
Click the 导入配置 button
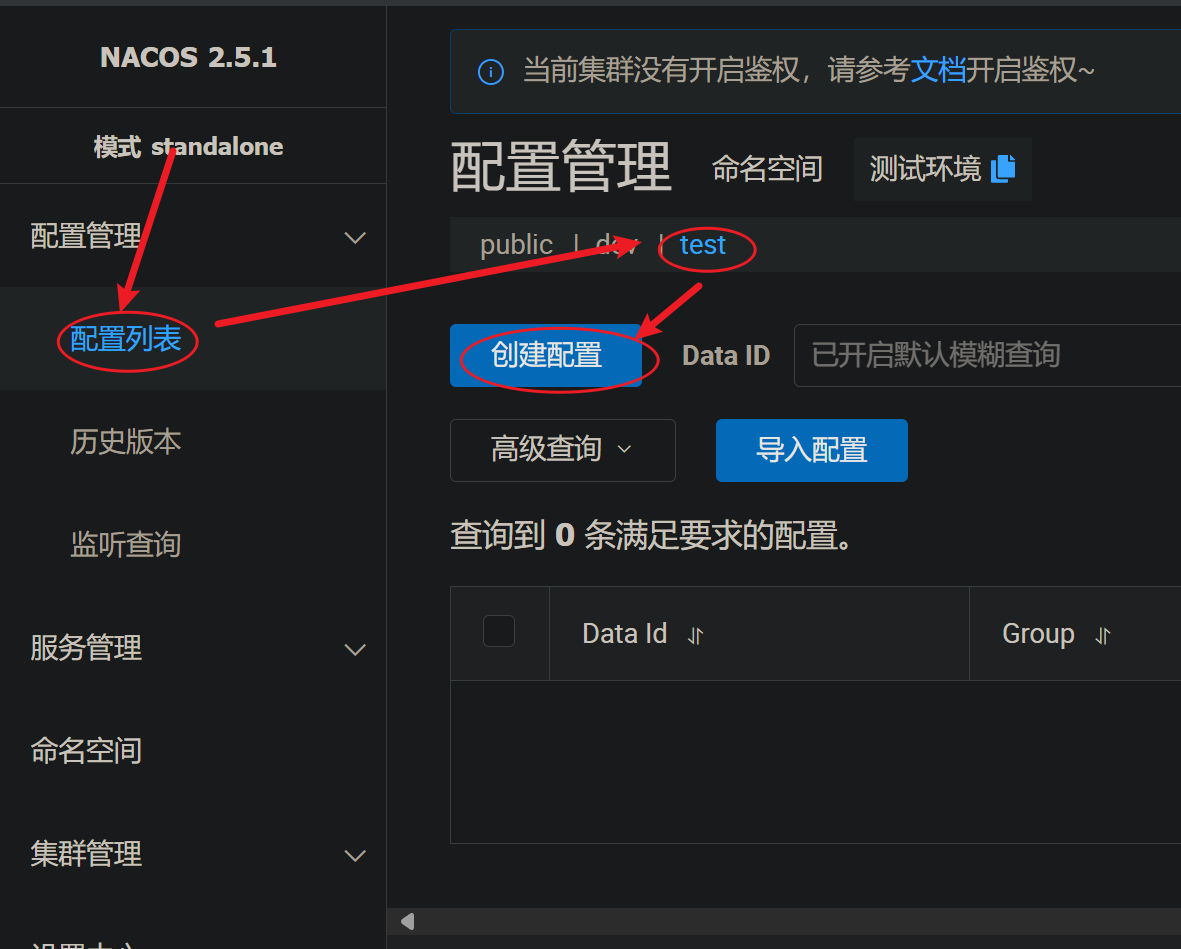[811, 450]
